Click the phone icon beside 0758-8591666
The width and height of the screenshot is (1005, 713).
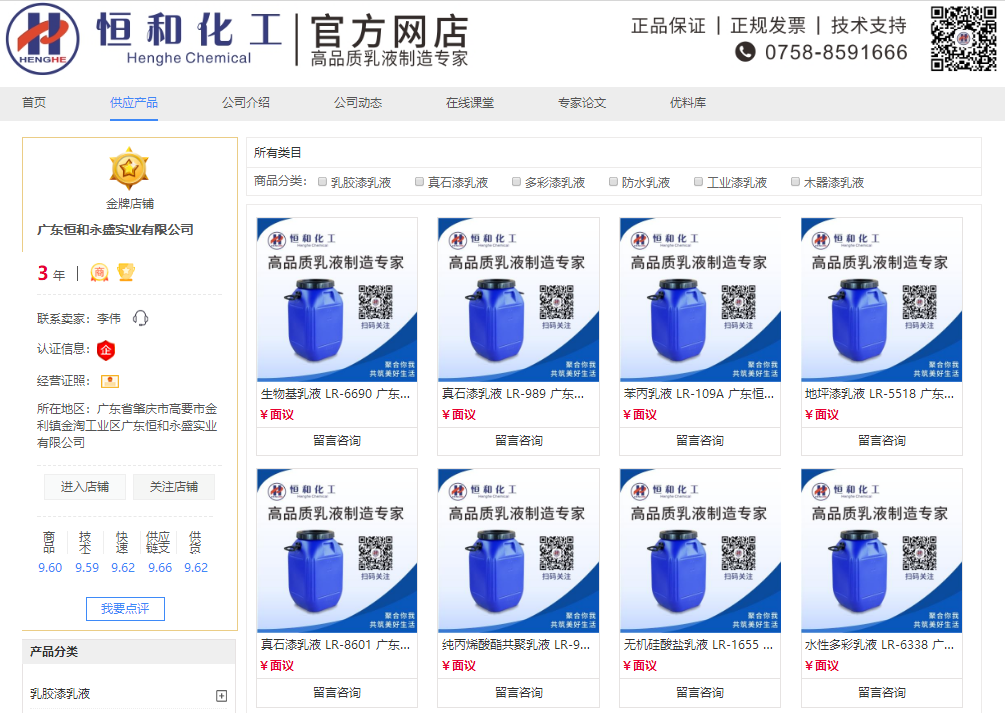[745, 52]
